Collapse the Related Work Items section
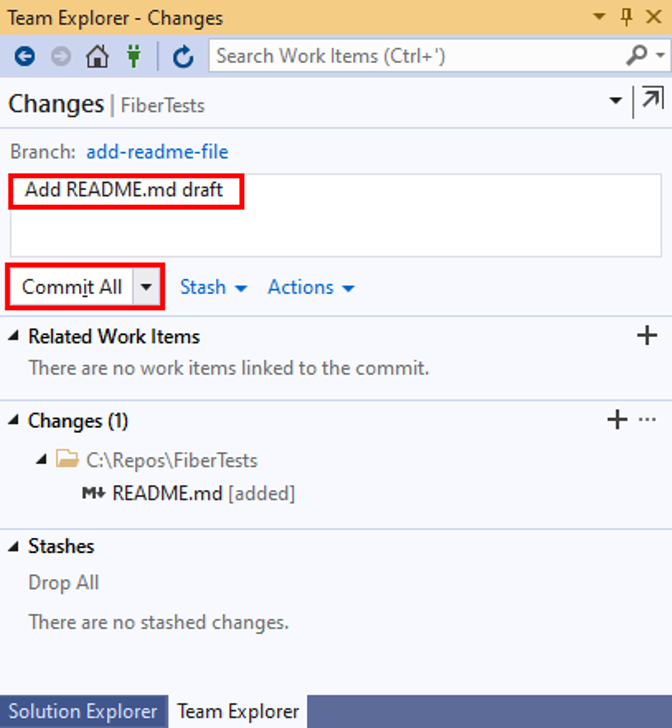 (x=14, y=337)
